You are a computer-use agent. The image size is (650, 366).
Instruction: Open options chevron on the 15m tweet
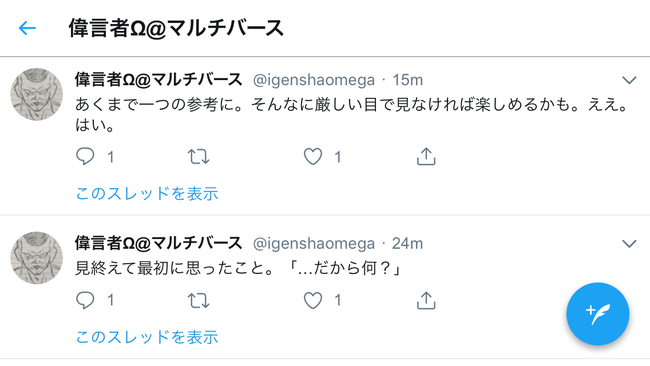(x=629, y=80)
